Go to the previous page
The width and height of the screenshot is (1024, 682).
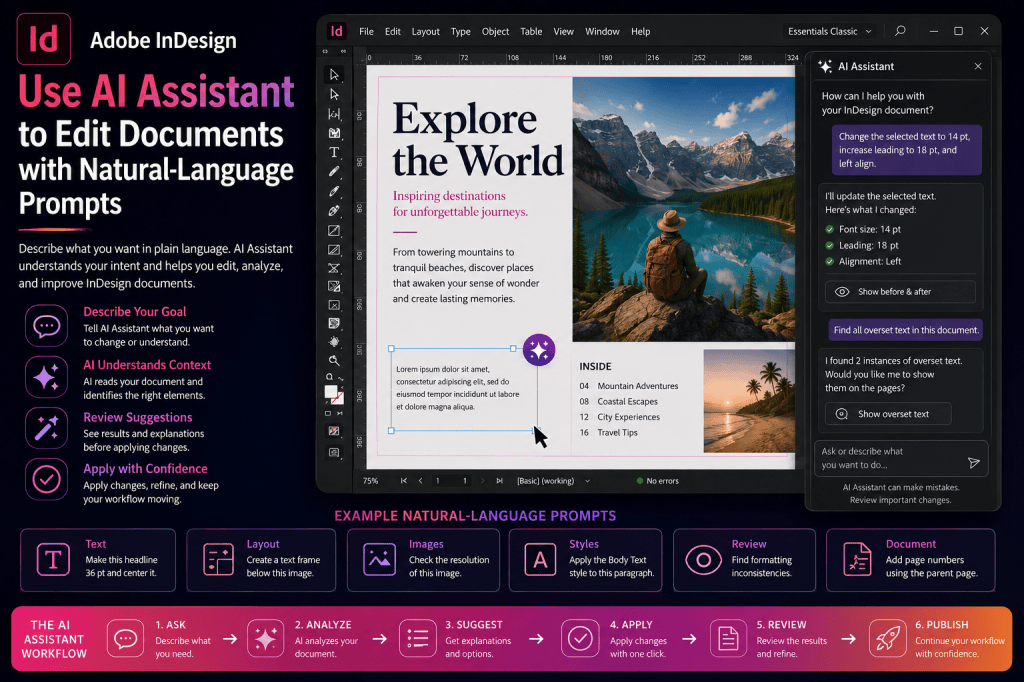point(421,481)
